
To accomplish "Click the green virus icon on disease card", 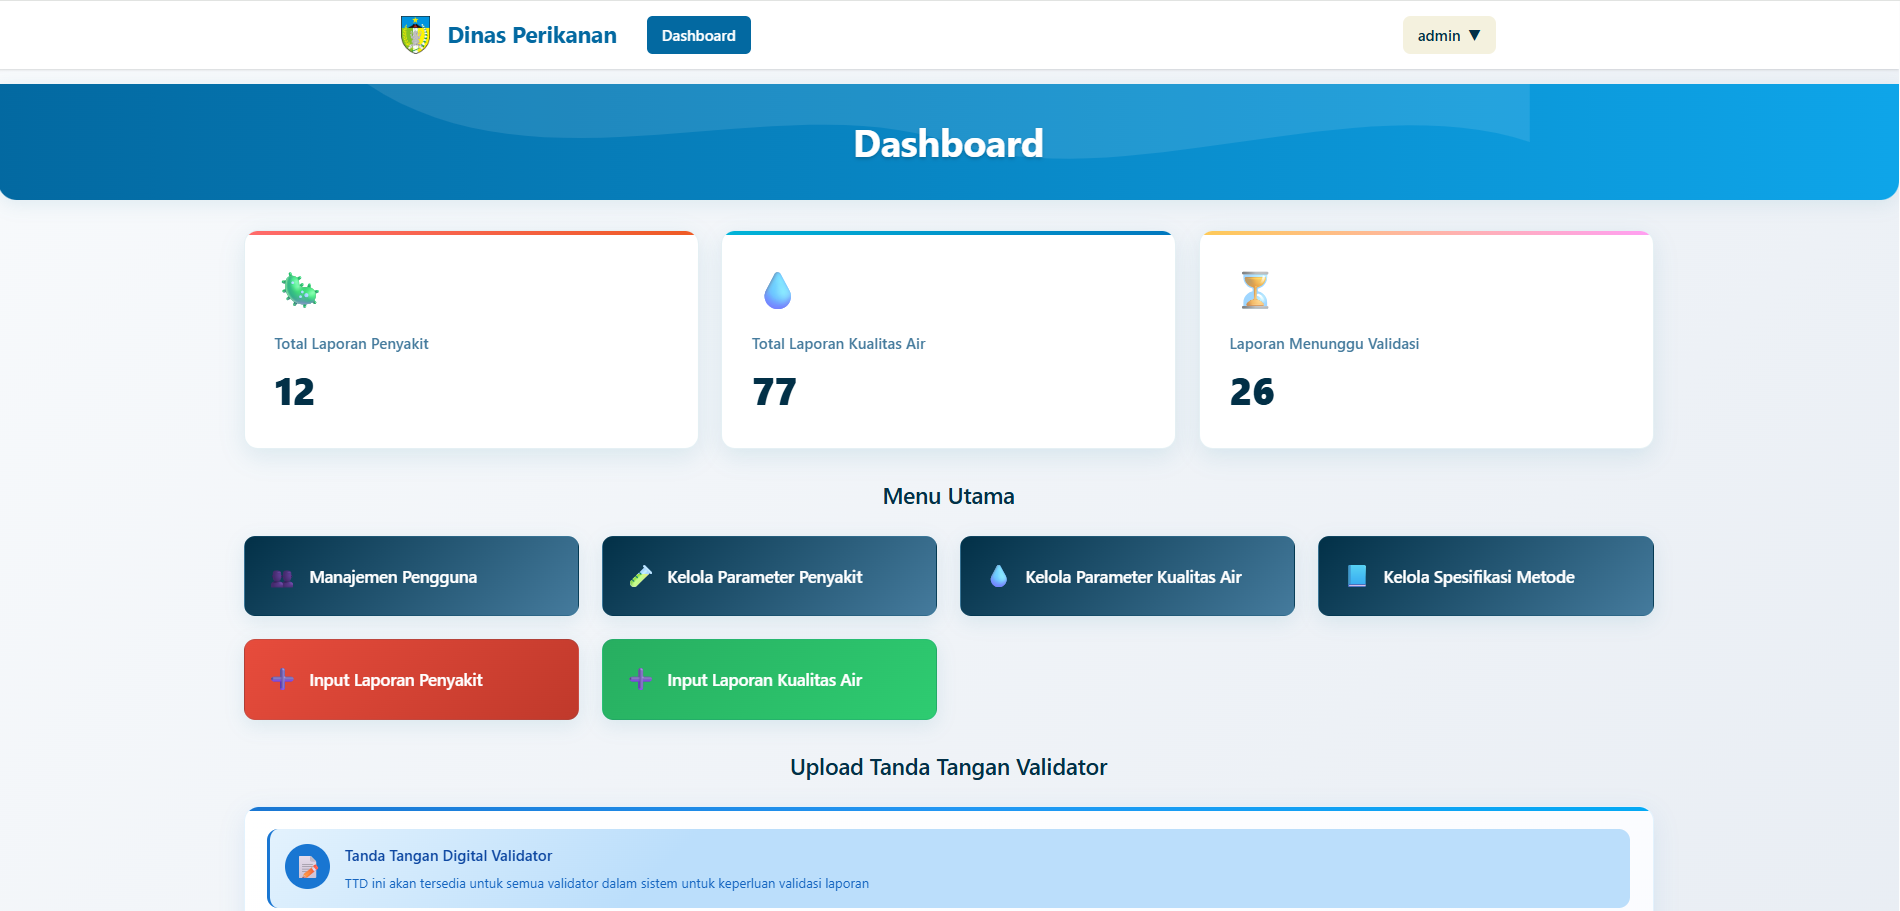I will point(299,290).
